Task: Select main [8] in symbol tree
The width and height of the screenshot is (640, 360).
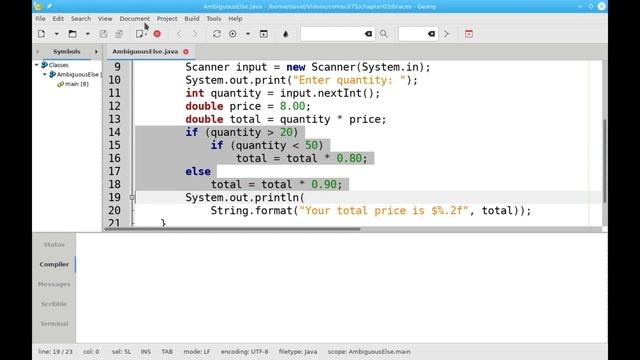Action: (x=76, y=84)
